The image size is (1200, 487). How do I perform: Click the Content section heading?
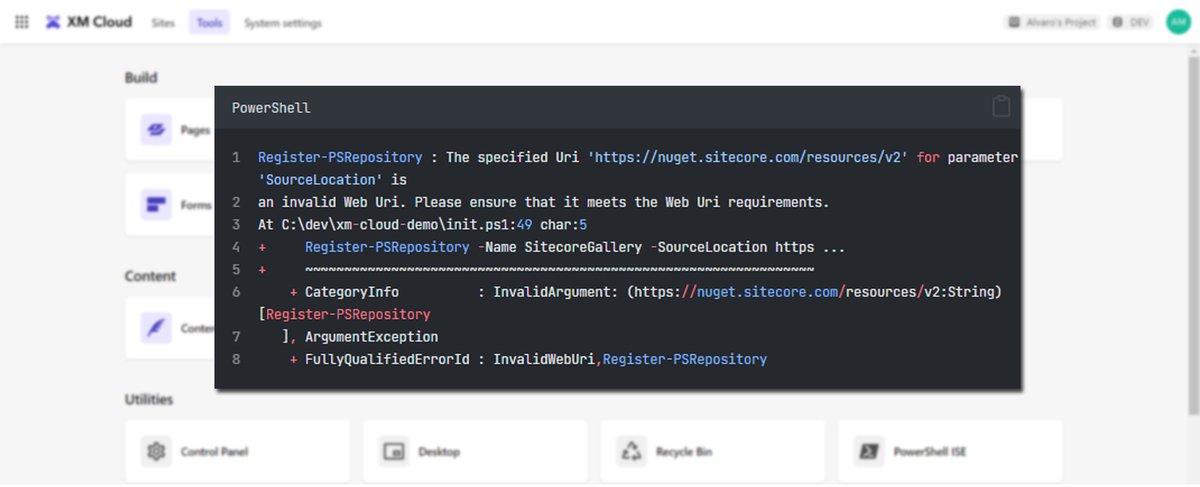click(x=150, y=275)
